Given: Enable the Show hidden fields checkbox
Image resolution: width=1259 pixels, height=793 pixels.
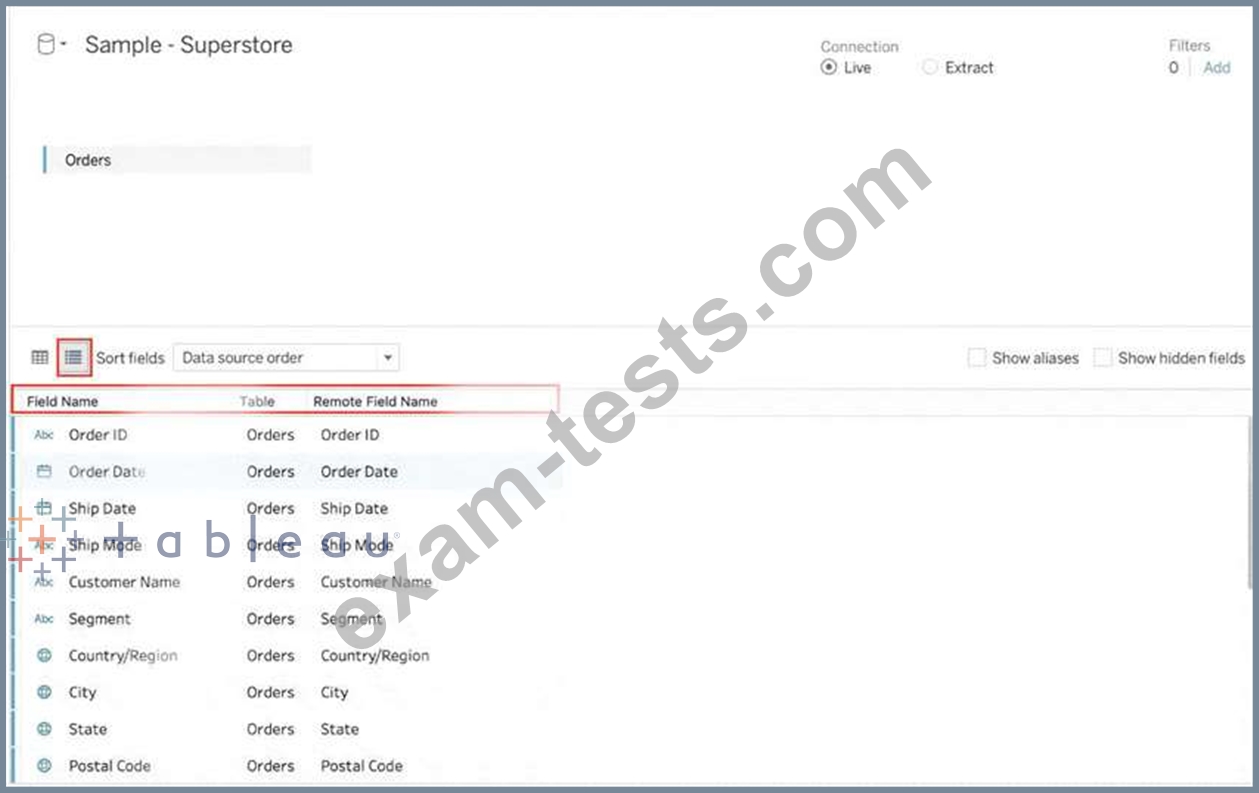Looking at the screenshot, I should click(1102, 358).
